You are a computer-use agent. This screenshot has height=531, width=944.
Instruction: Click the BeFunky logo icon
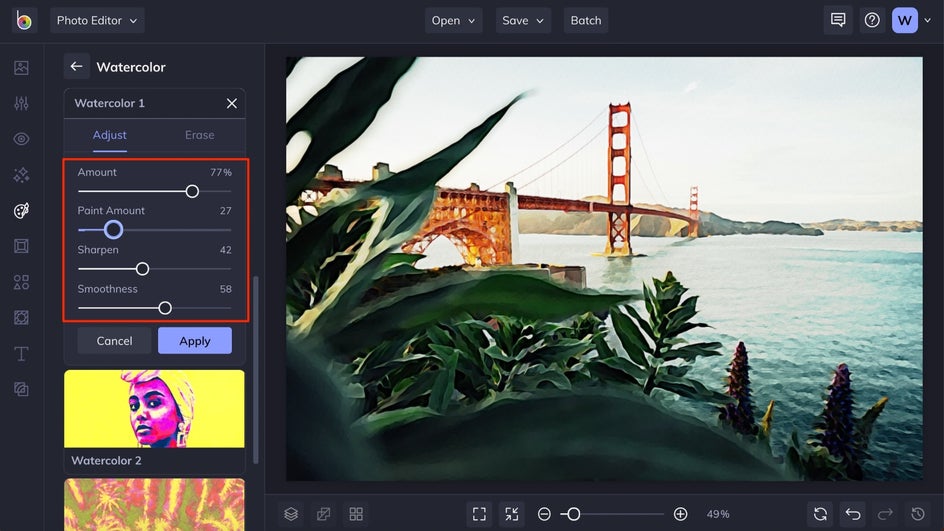23,20
